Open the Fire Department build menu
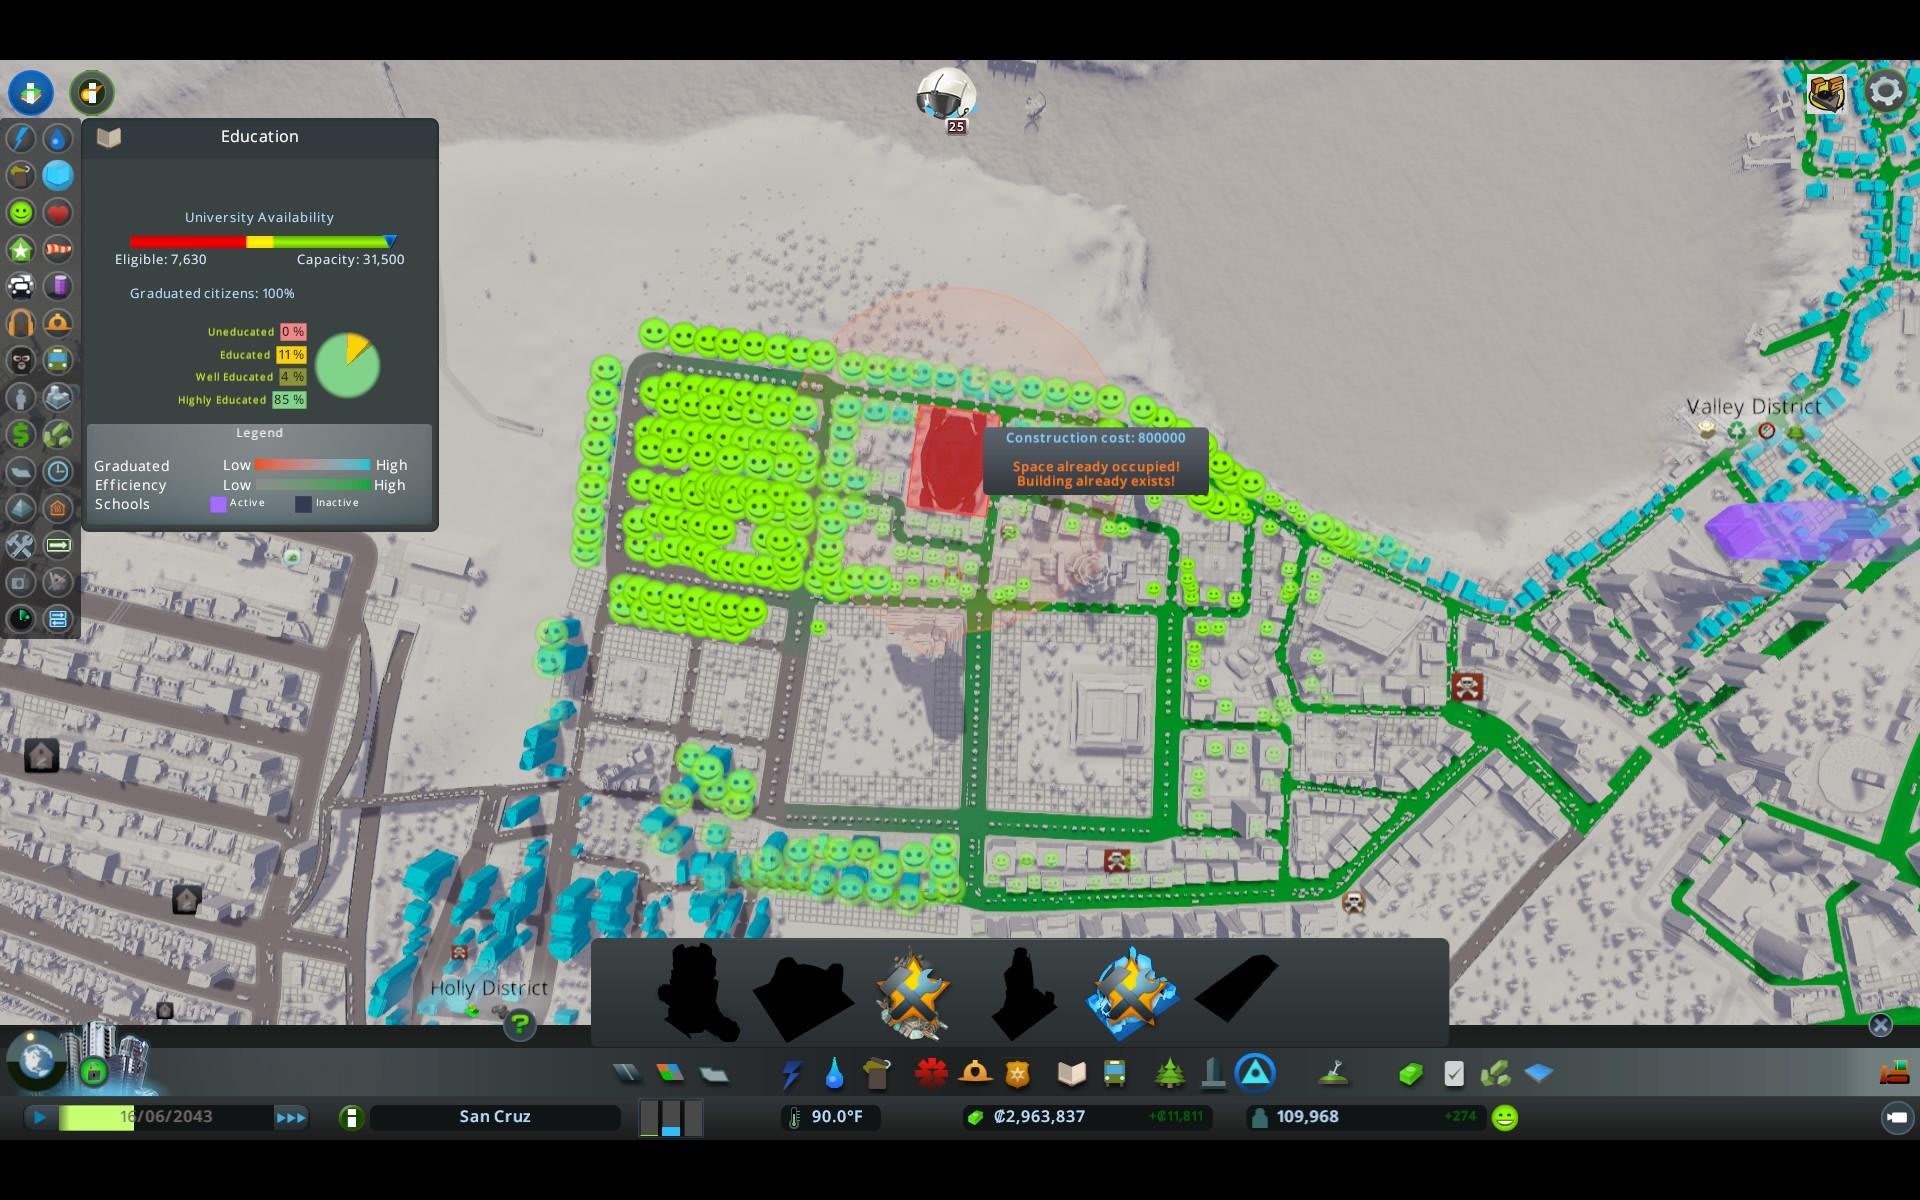 coord(975,1074)
